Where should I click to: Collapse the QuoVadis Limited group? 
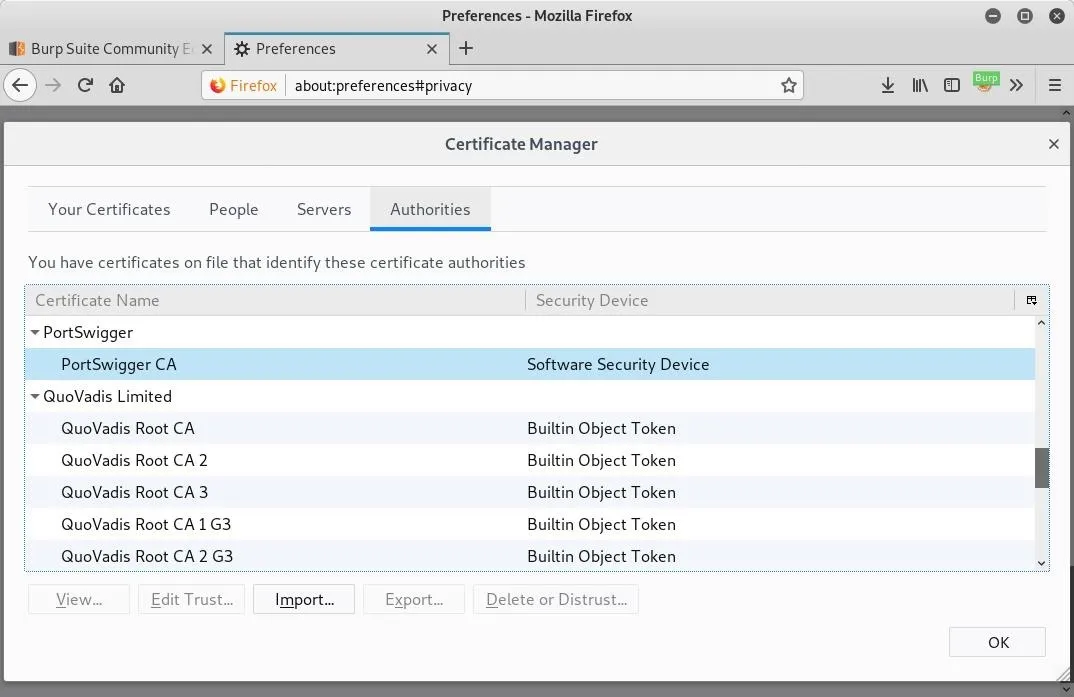(35, 396)
